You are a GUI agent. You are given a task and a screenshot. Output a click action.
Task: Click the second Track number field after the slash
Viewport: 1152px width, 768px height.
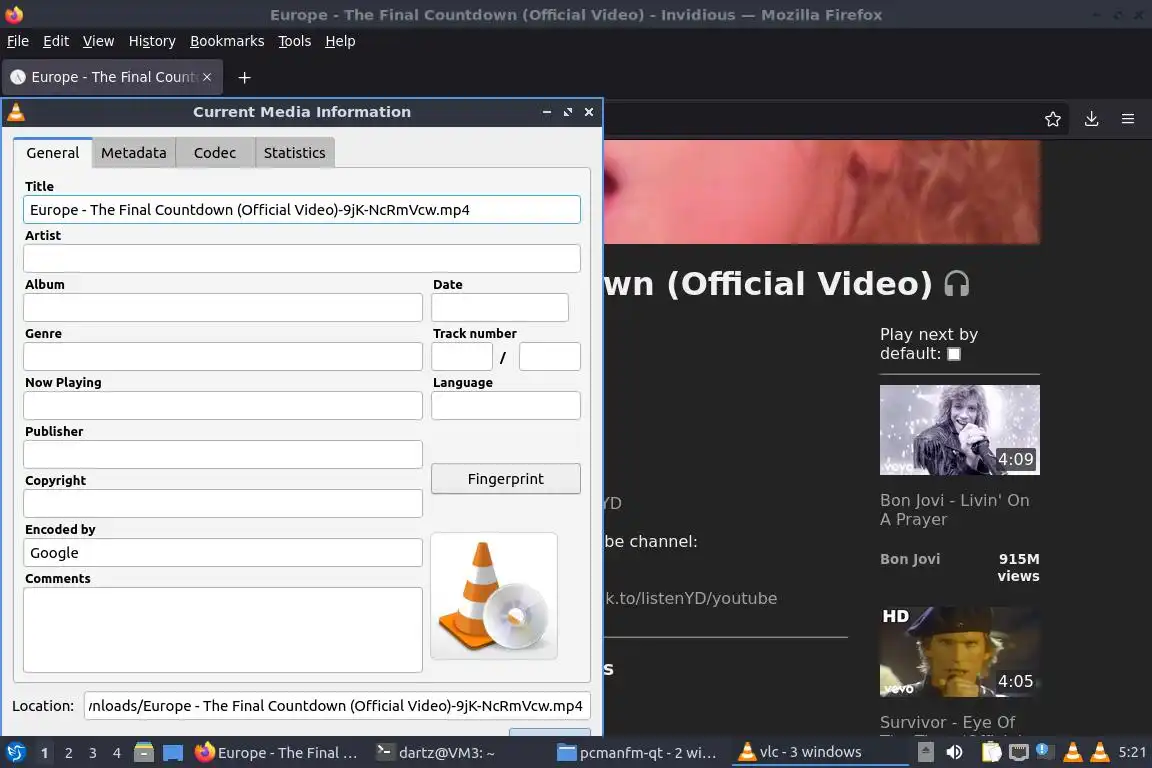point(550,356)
